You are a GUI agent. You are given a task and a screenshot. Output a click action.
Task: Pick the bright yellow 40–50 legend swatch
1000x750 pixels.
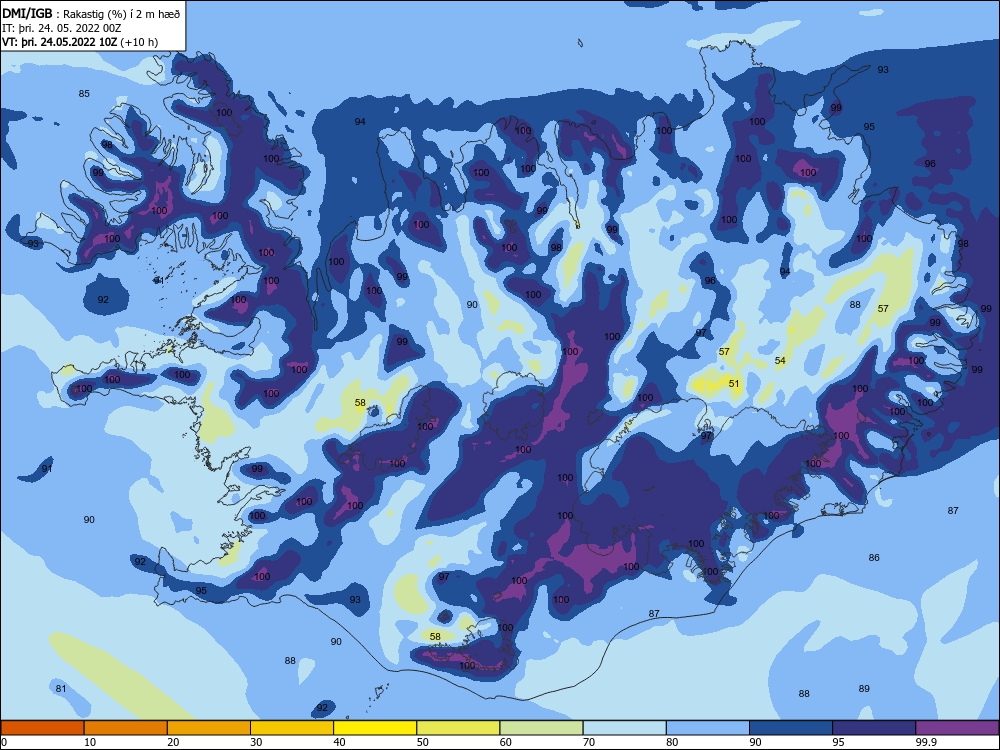coord(375,728)
